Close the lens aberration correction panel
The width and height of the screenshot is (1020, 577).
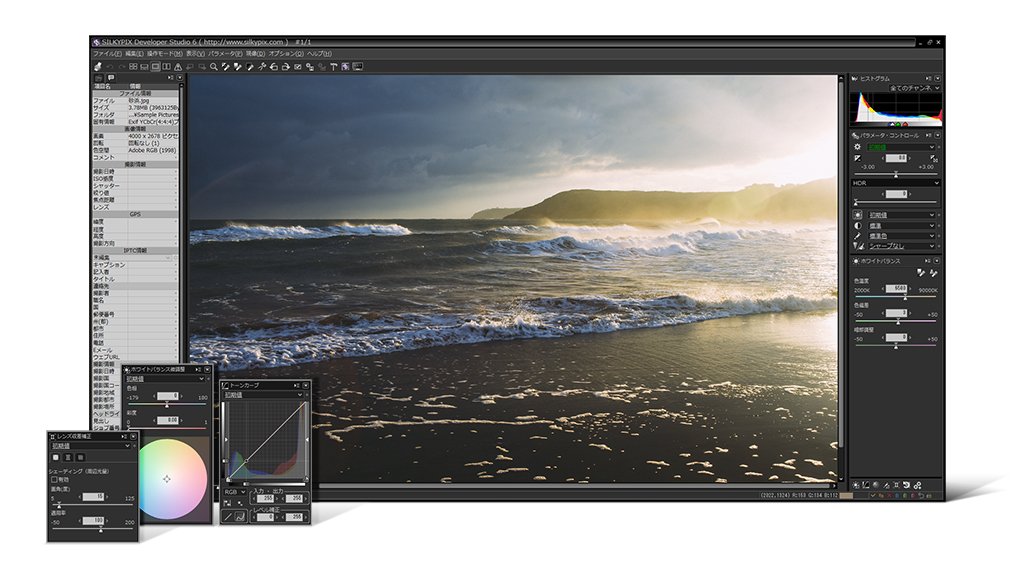pos(133,436)
